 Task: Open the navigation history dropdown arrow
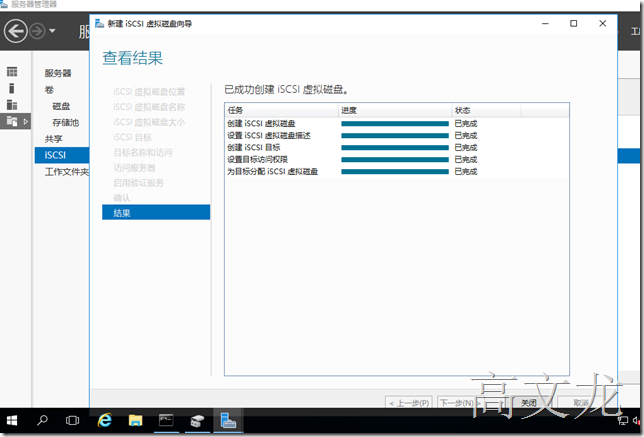52,31
